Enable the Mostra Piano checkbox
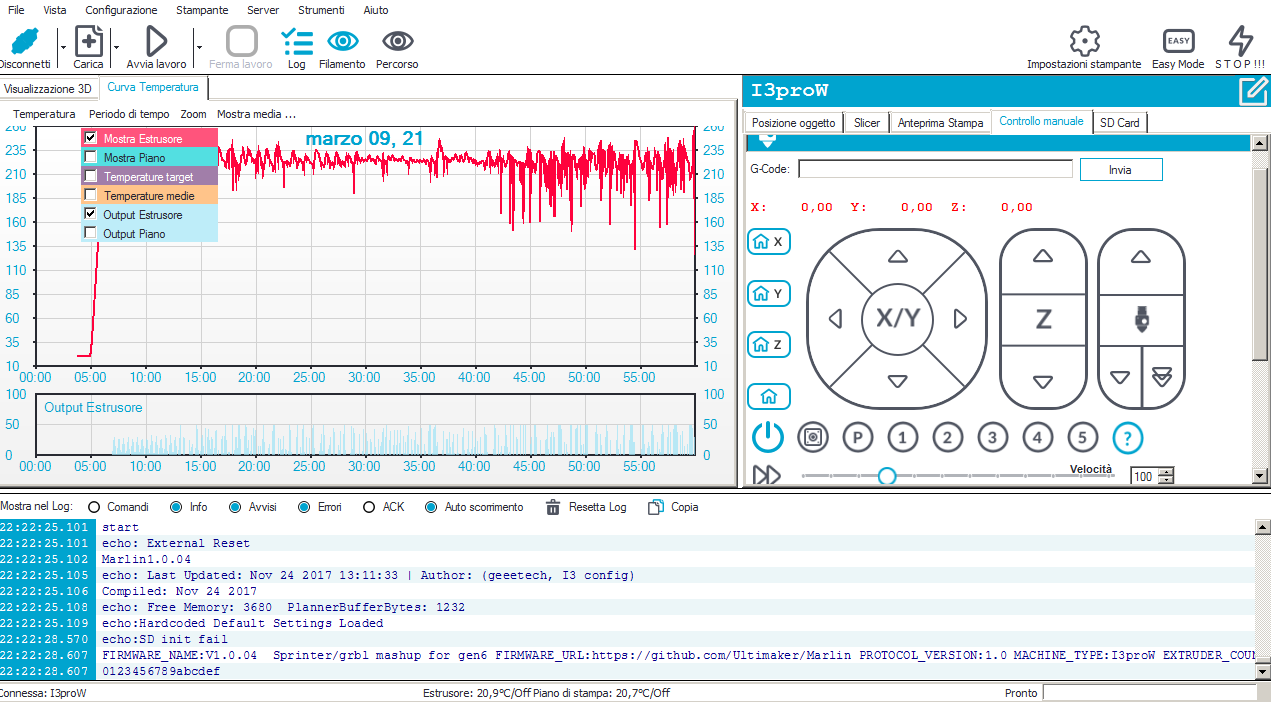The width and height of the screenshot is (1271, 702). click(91, 157)
